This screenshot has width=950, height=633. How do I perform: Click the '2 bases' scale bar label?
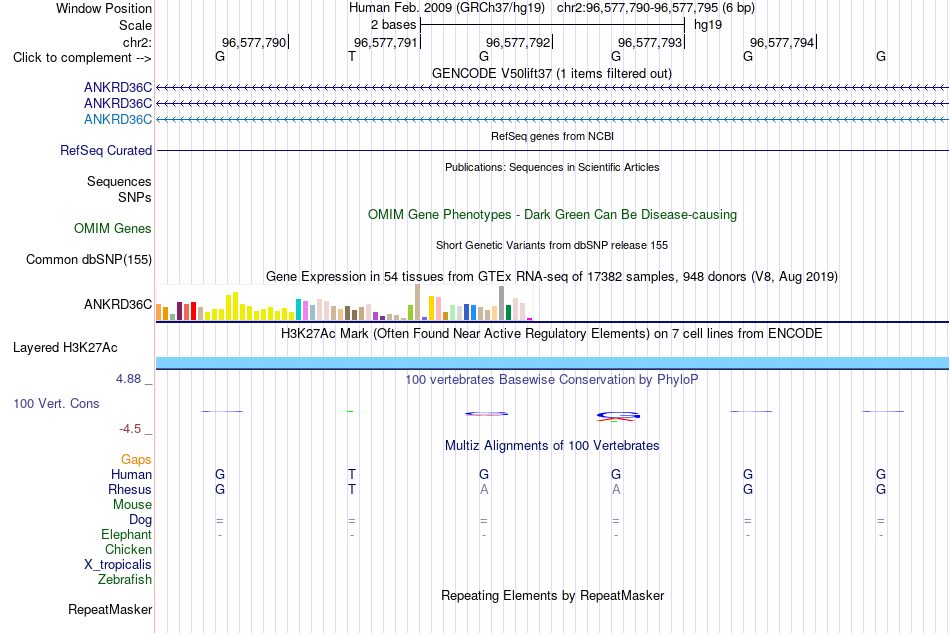tap(394, 25)
